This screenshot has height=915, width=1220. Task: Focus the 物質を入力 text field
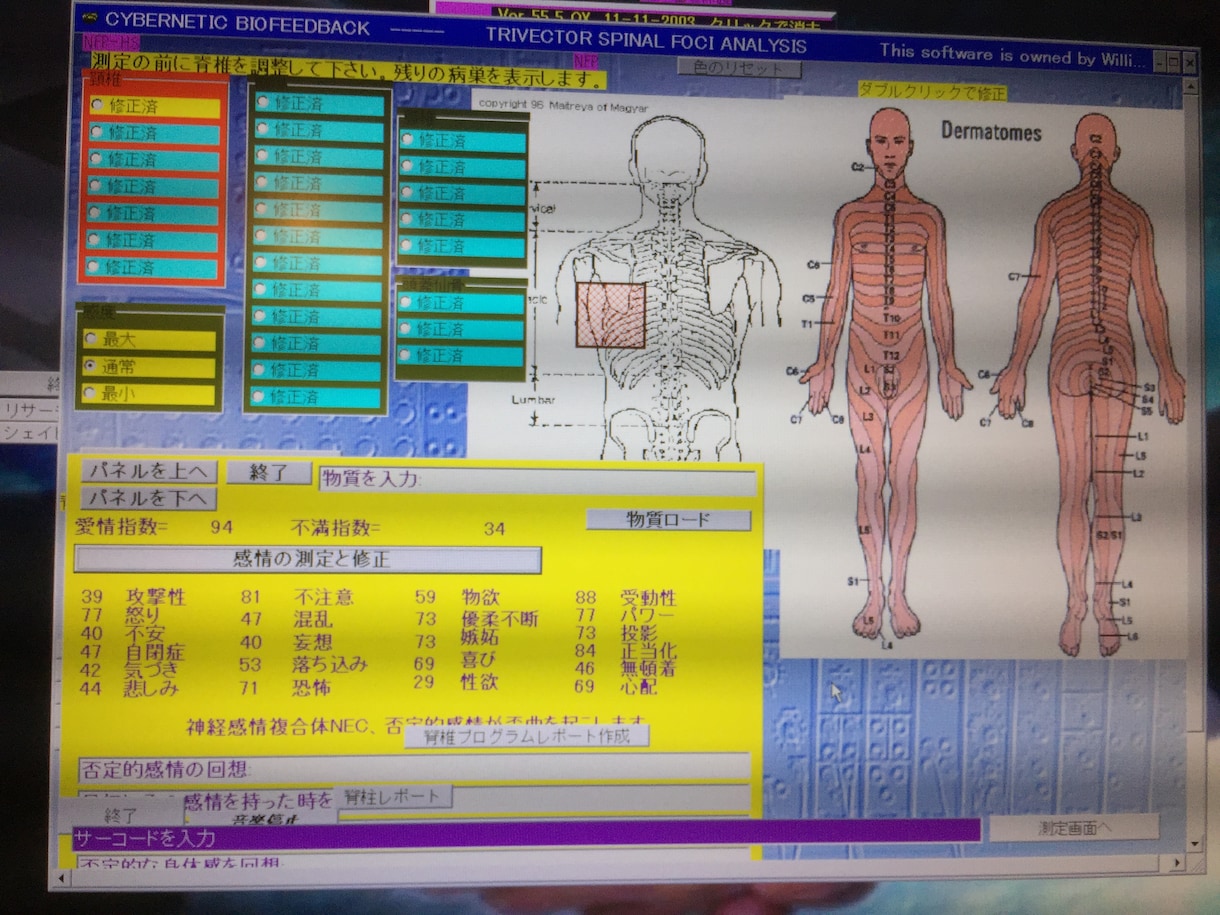click(538, 482)
